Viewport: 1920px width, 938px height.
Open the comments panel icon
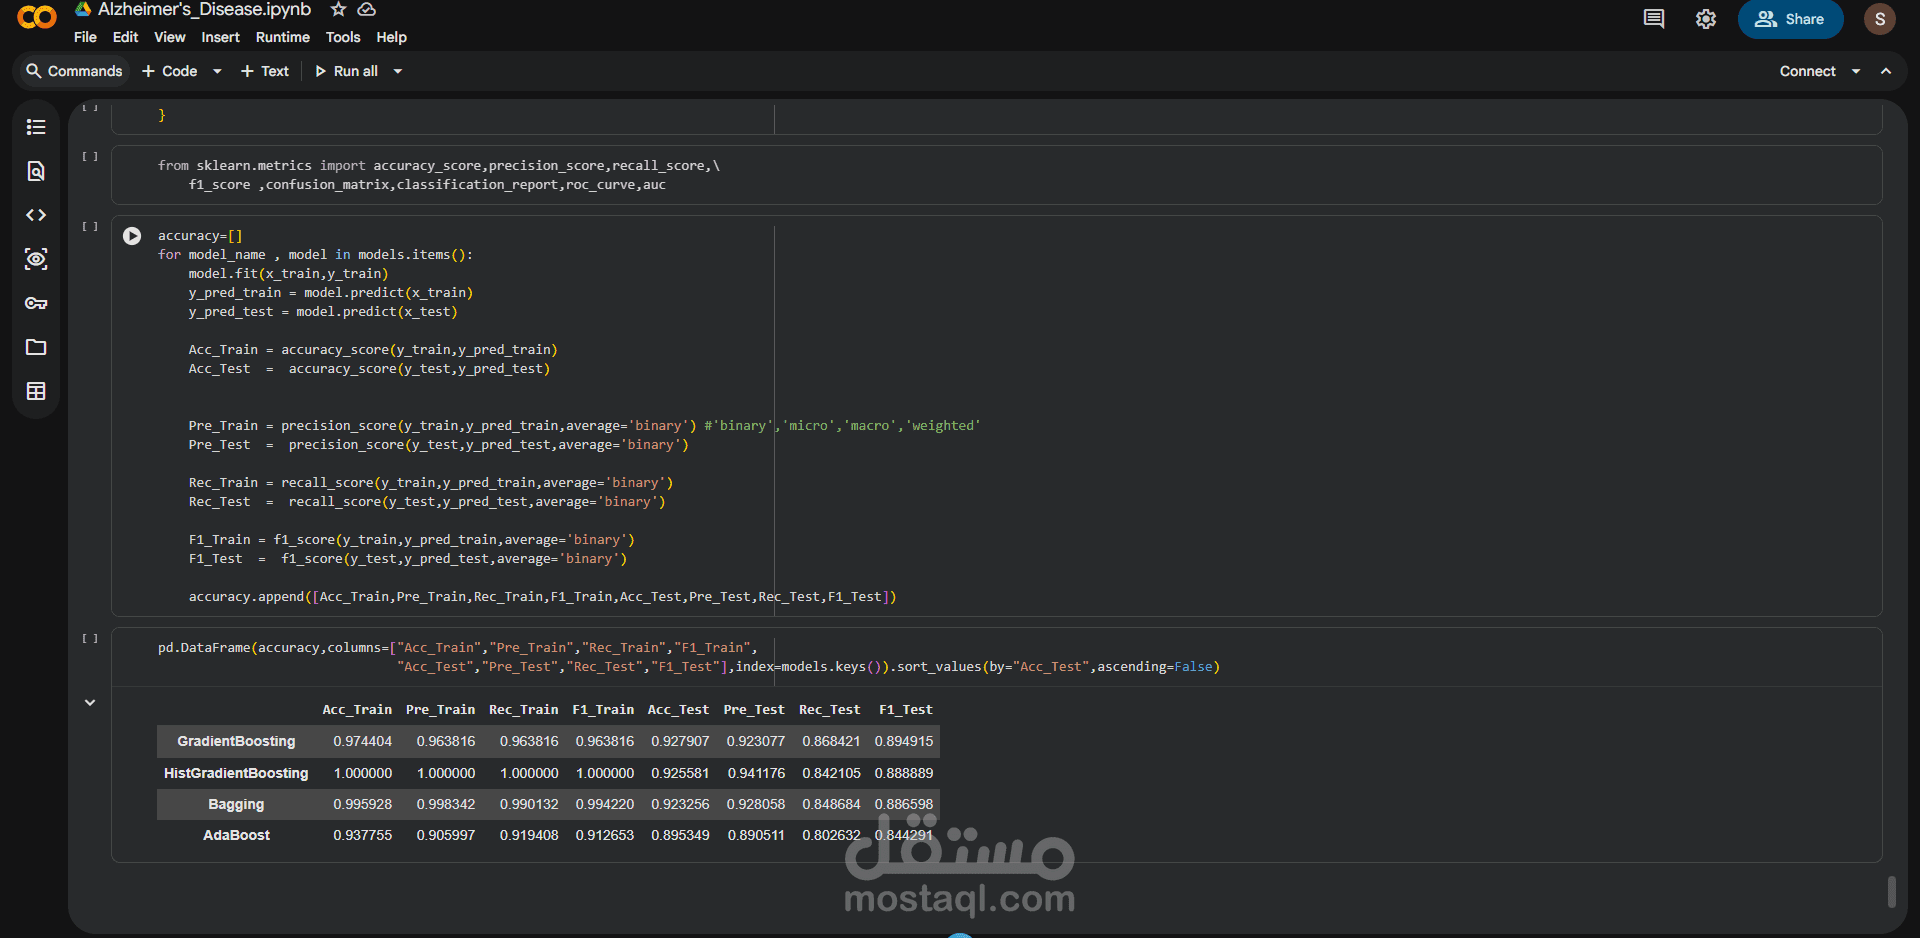click(1654, 19)
